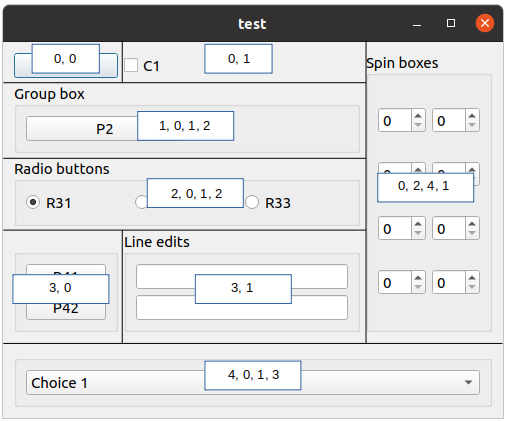508x421 pixels.
Task: Maximize the test window
Action: [451, 23]
